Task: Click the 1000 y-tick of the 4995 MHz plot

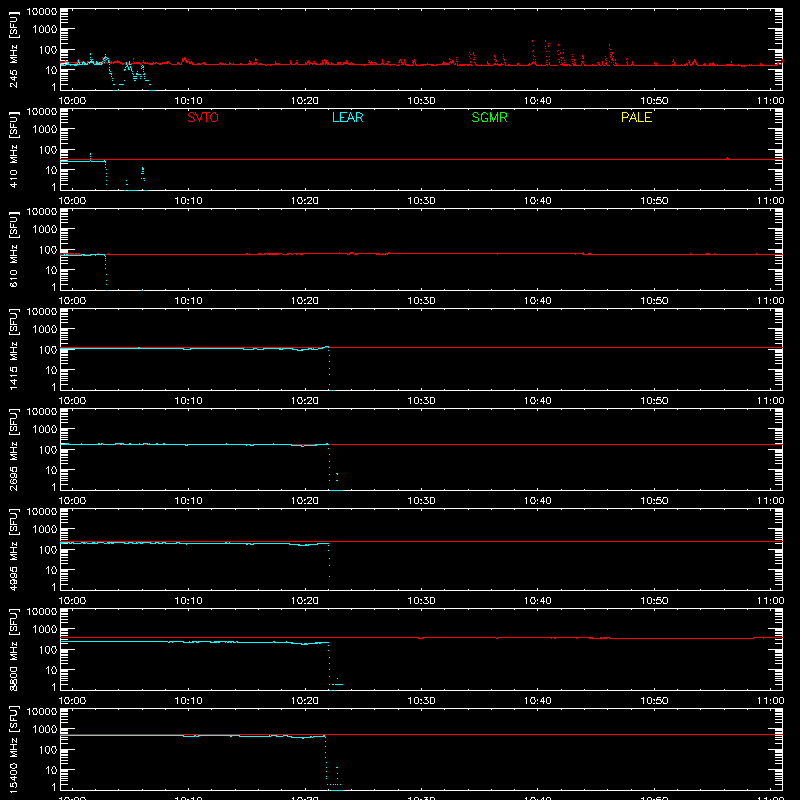Action: (x=44, y=530)
